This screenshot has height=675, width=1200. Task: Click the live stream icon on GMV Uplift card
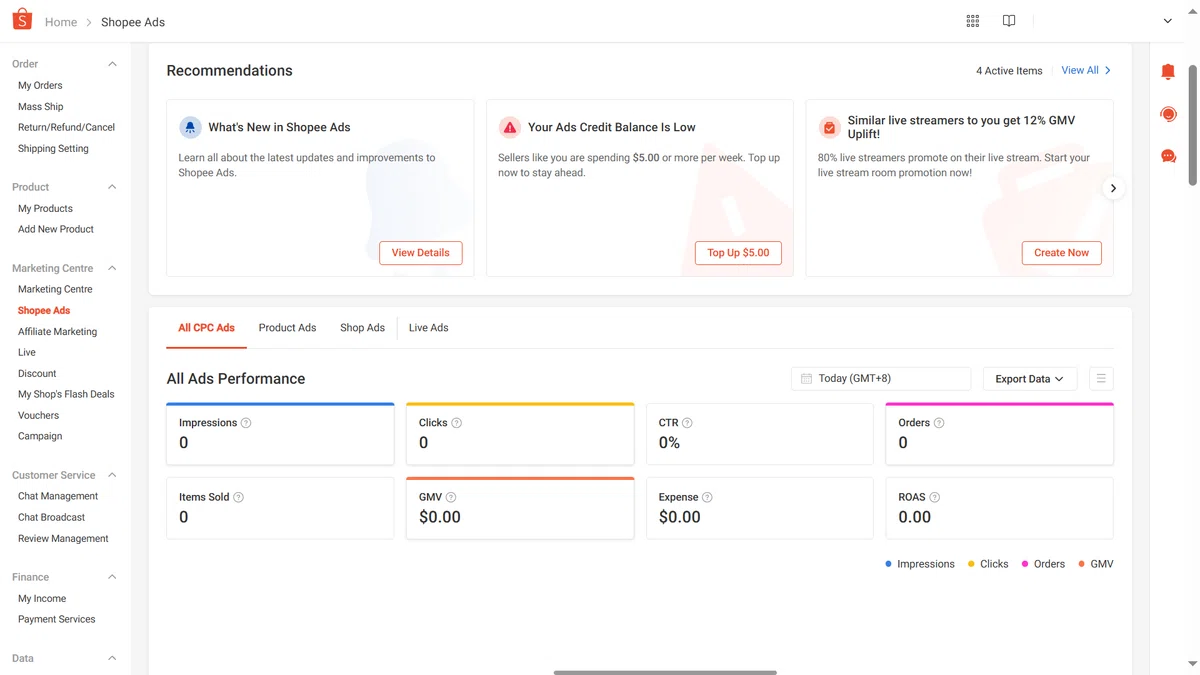[829, 127]
